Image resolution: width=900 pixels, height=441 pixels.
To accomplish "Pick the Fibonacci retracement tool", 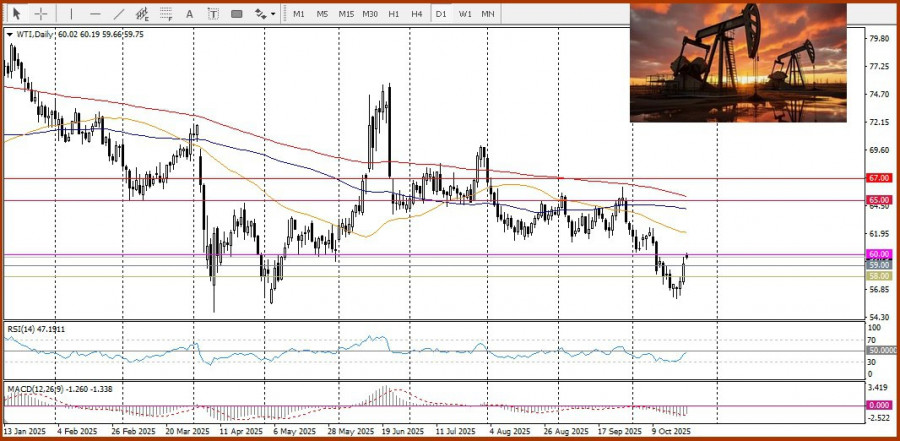I will [x=167, y=14].
